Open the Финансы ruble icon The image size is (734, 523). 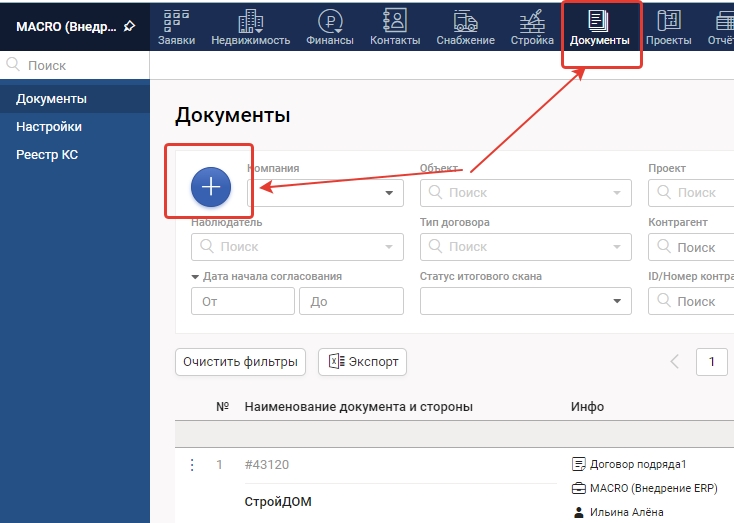coord(330,20)
